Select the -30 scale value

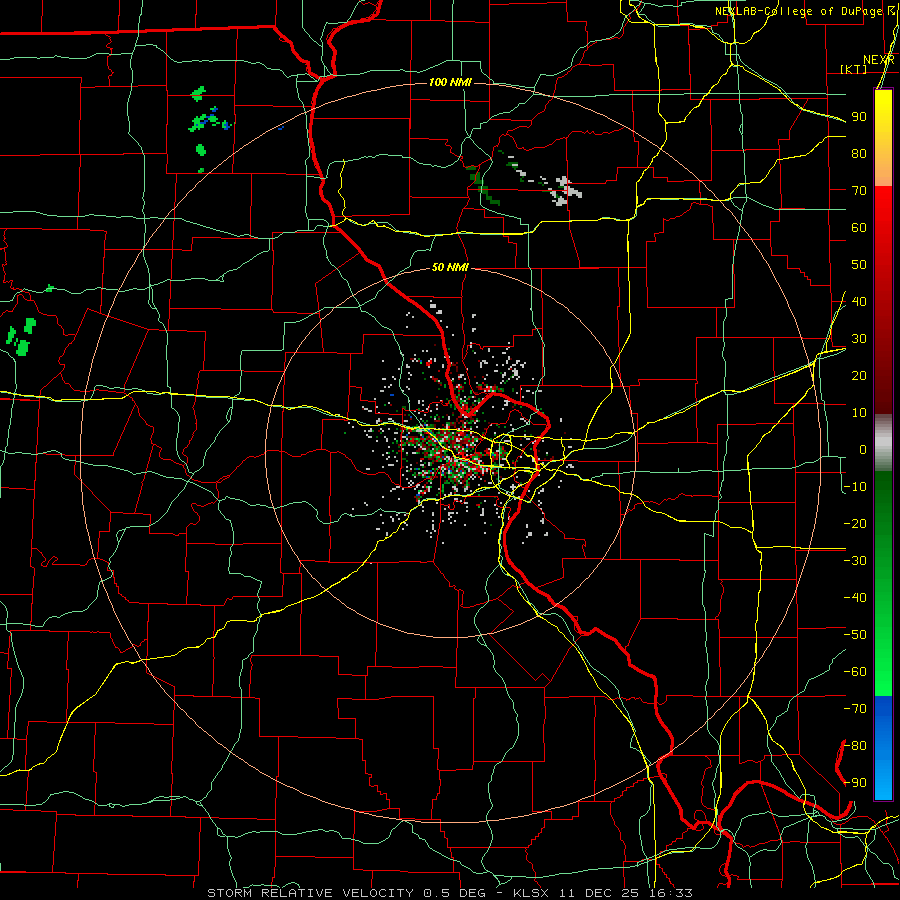855,561
